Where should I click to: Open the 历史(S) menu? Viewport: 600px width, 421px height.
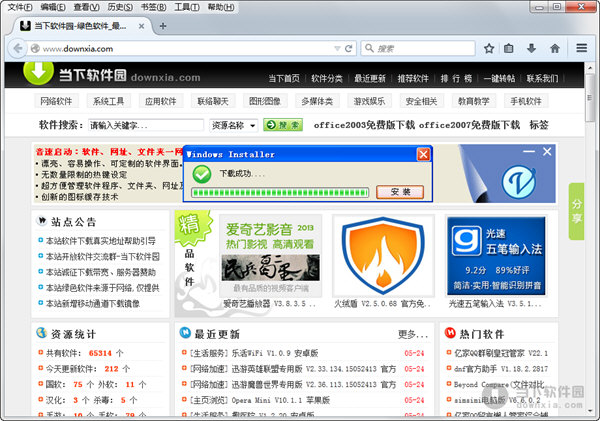[120, 7]
